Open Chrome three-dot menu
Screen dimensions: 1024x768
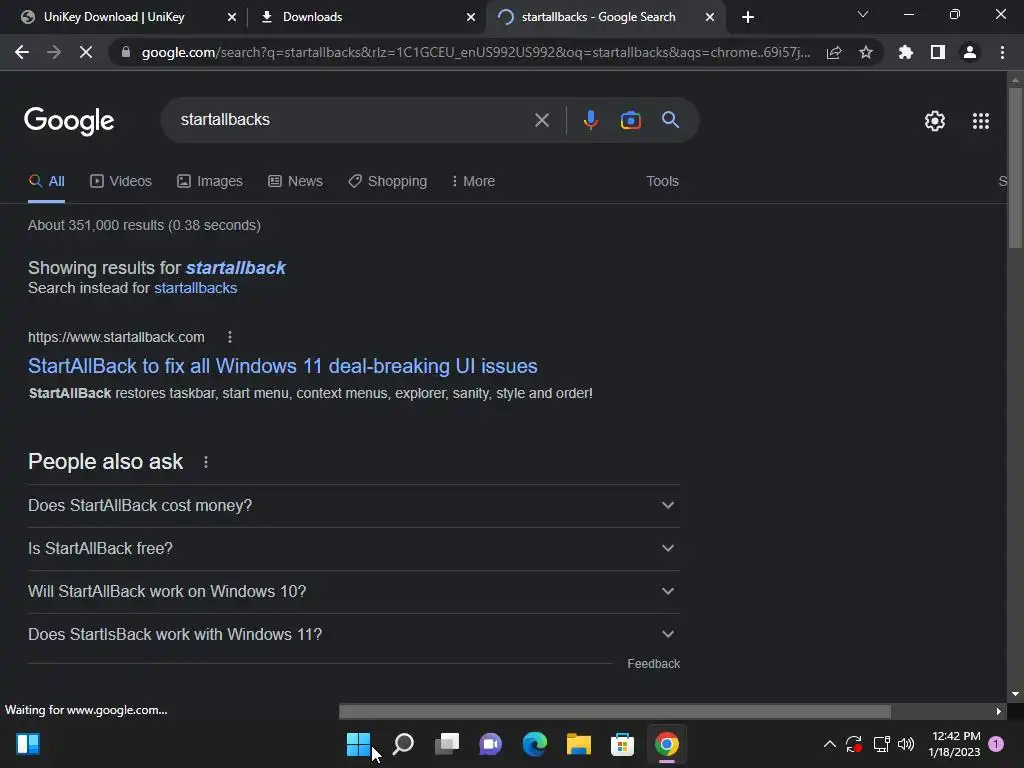click(x=1002, y=52)
